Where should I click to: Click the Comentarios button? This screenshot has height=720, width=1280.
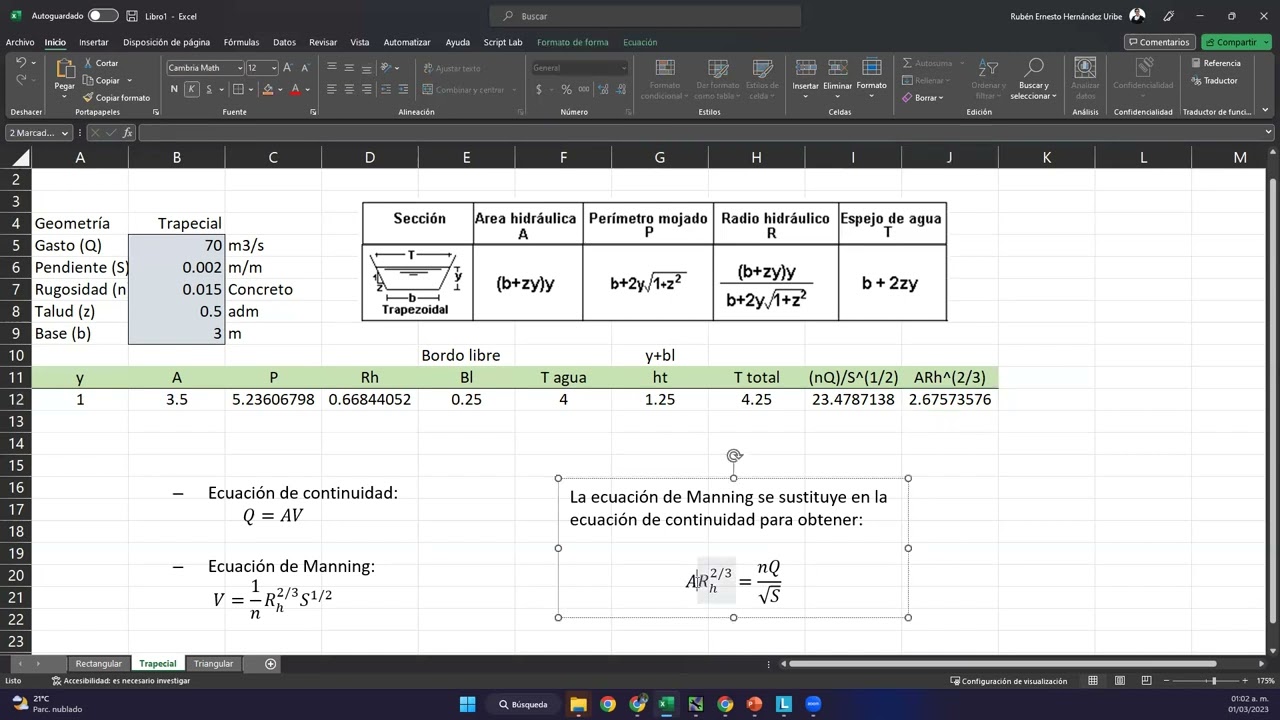pos(1160,42)
